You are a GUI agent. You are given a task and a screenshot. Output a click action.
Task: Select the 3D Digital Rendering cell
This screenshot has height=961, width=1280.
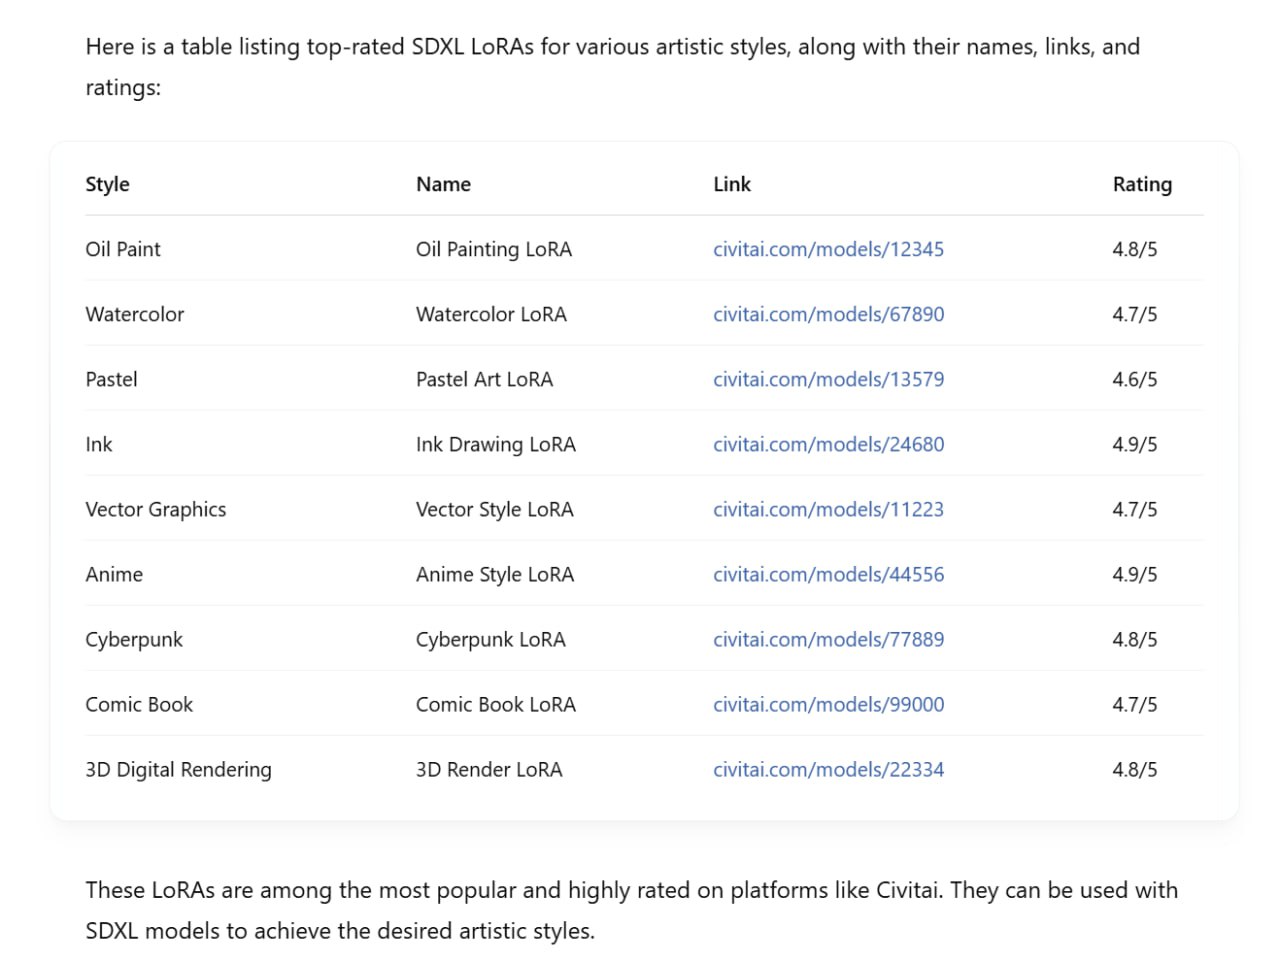click(x=178, y=769)
